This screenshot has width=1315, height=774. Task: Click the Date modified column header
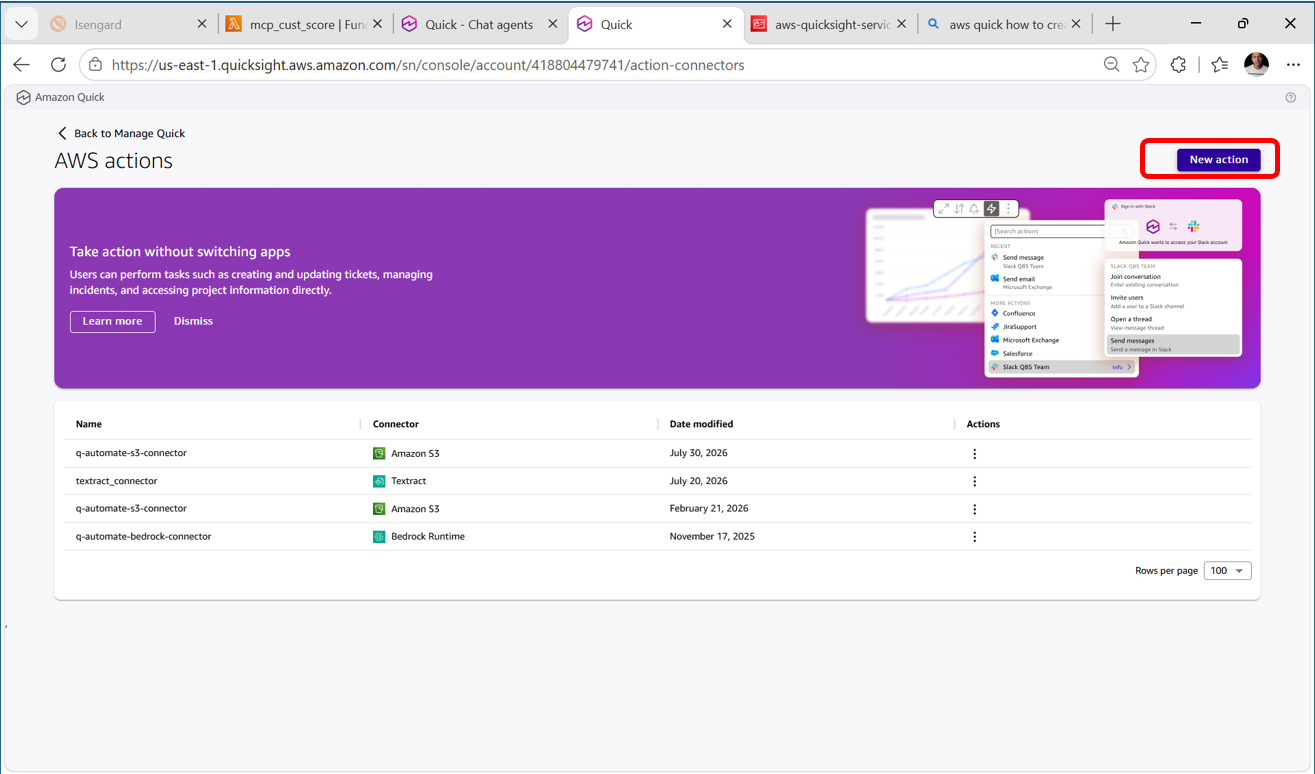pyautogui.click(x=701, y=424)
